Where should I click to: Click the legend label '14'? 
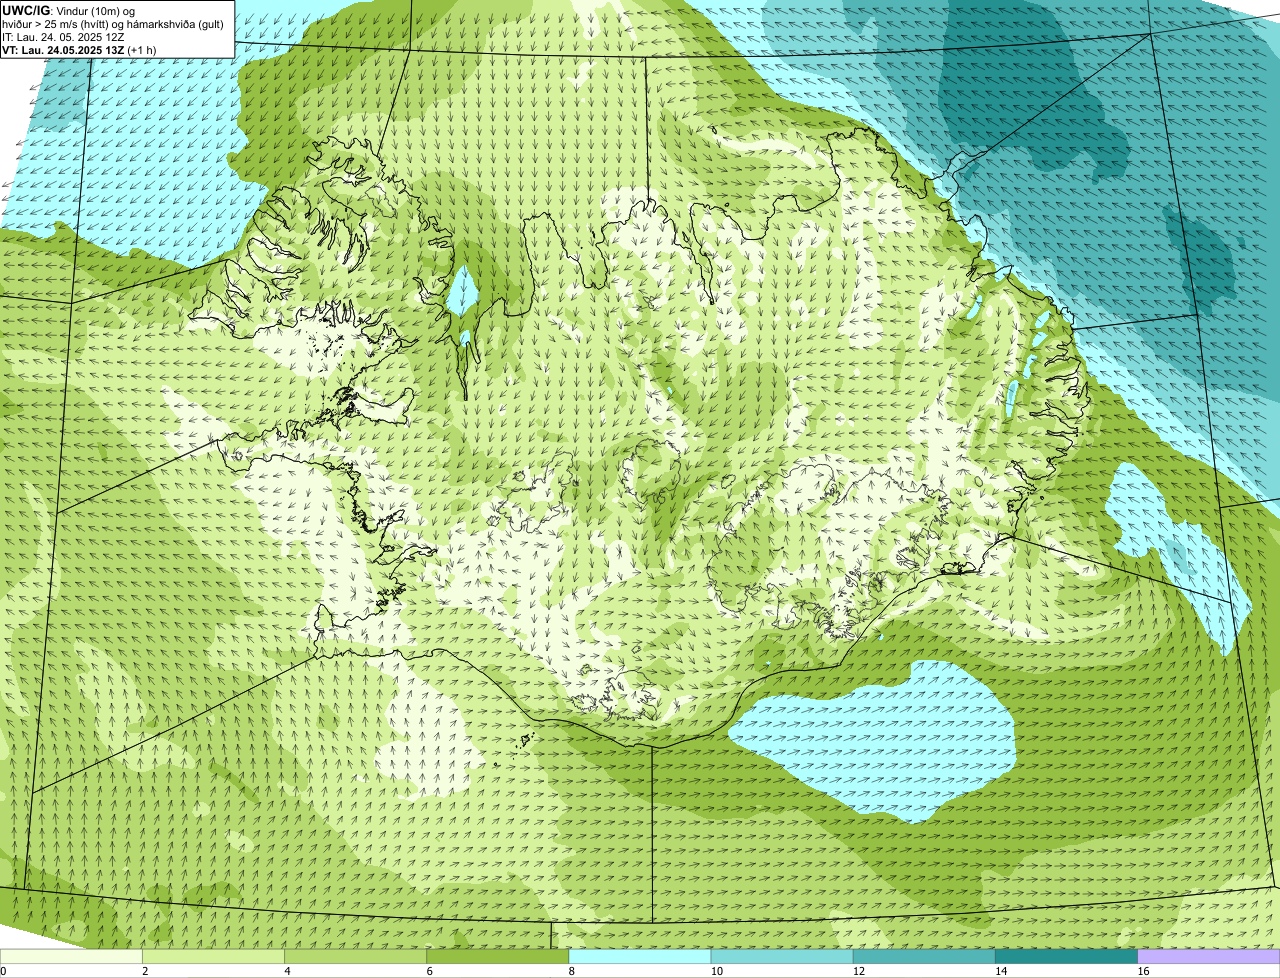click(1000, 971)
